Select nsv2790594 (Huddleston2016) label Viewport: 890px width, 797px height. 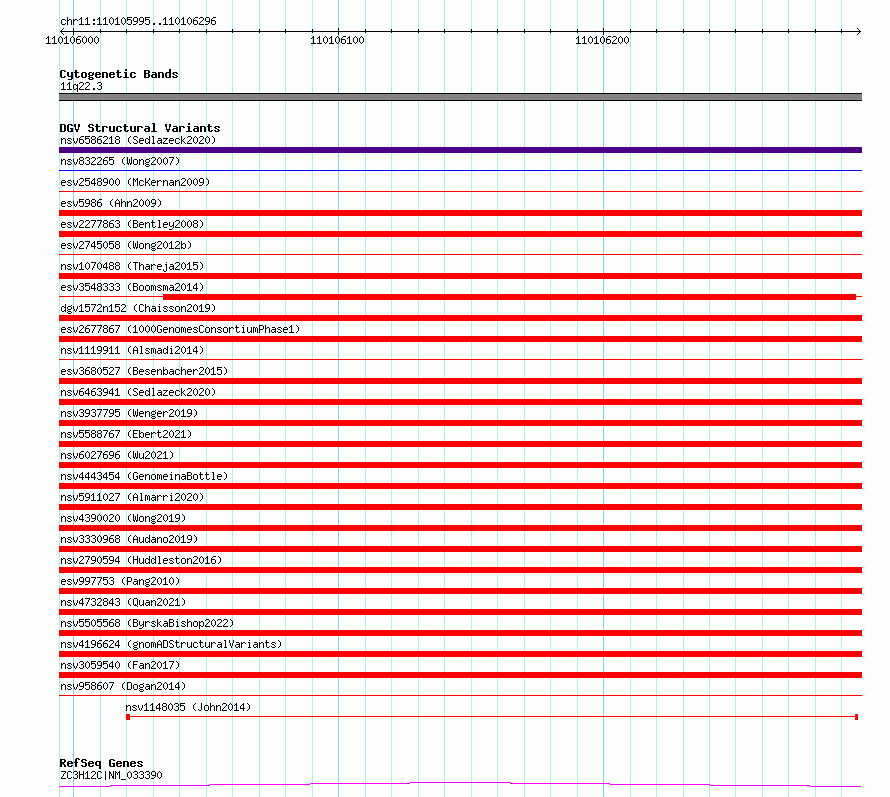(x=141, y=560)
